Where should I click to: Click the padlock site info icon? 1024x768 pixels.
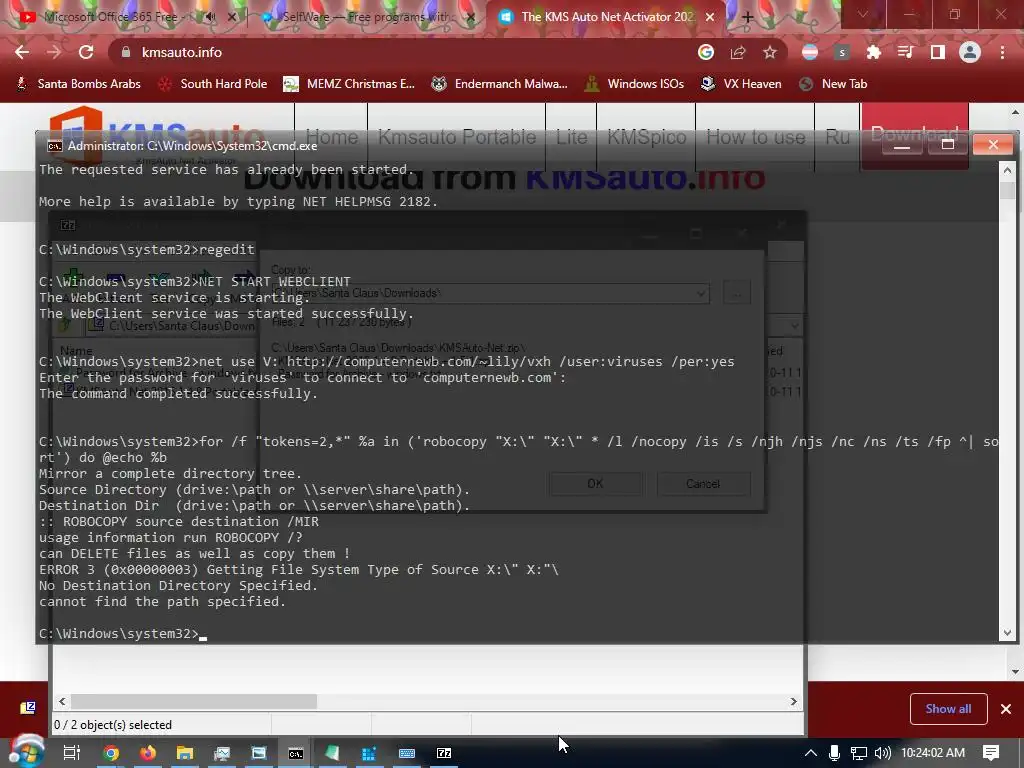click(126, 52)
